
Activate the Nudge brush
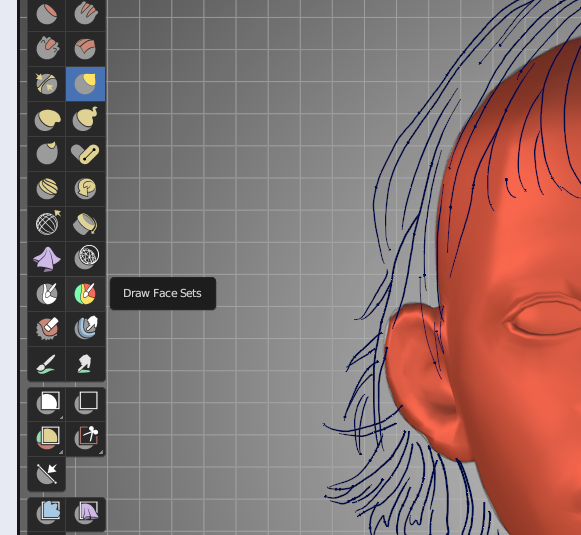pyautogui.click(x=47, y=189)
